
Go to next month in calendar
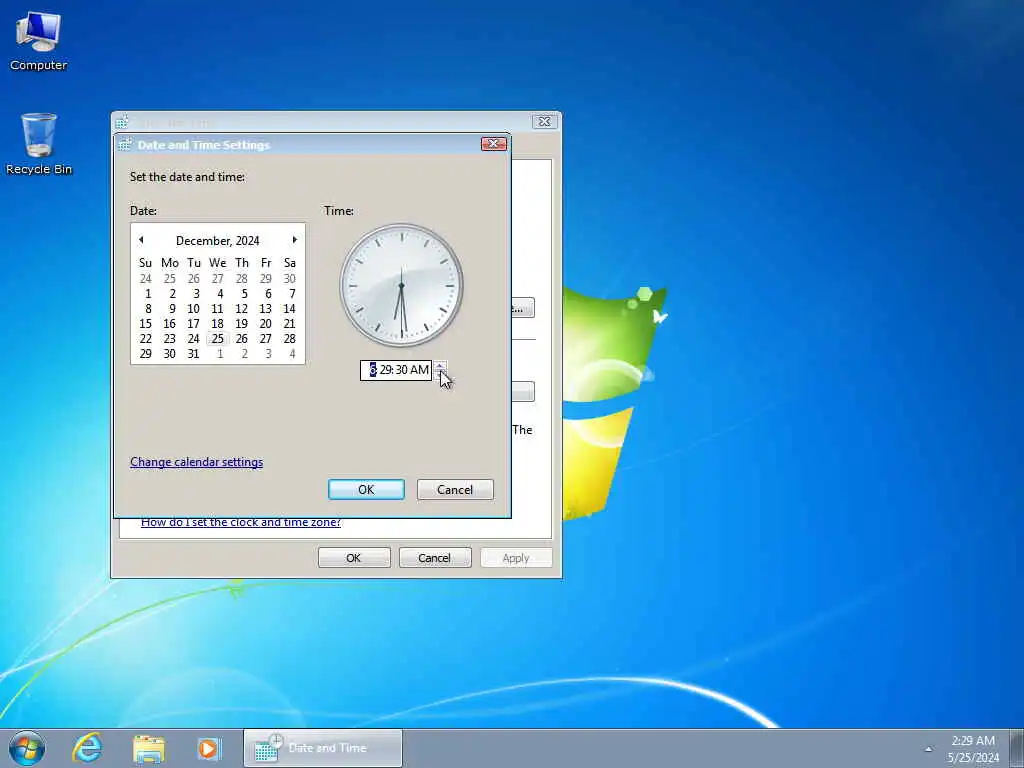click(x=295, y=240)
